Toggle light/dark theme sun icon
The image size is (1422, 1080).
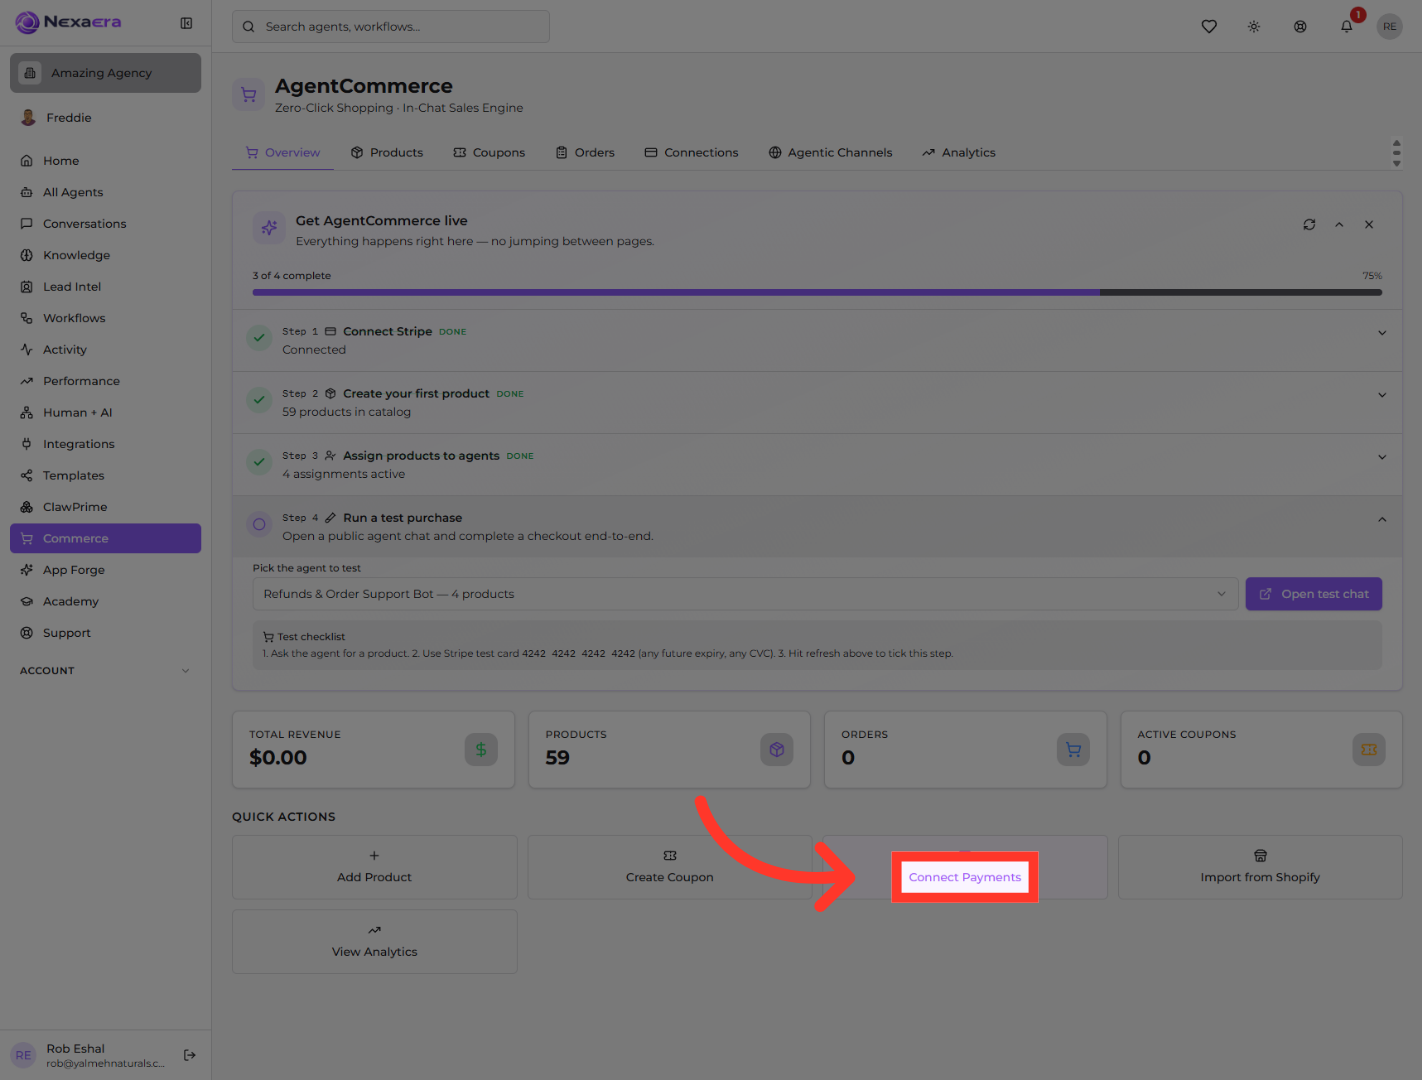1254,27
